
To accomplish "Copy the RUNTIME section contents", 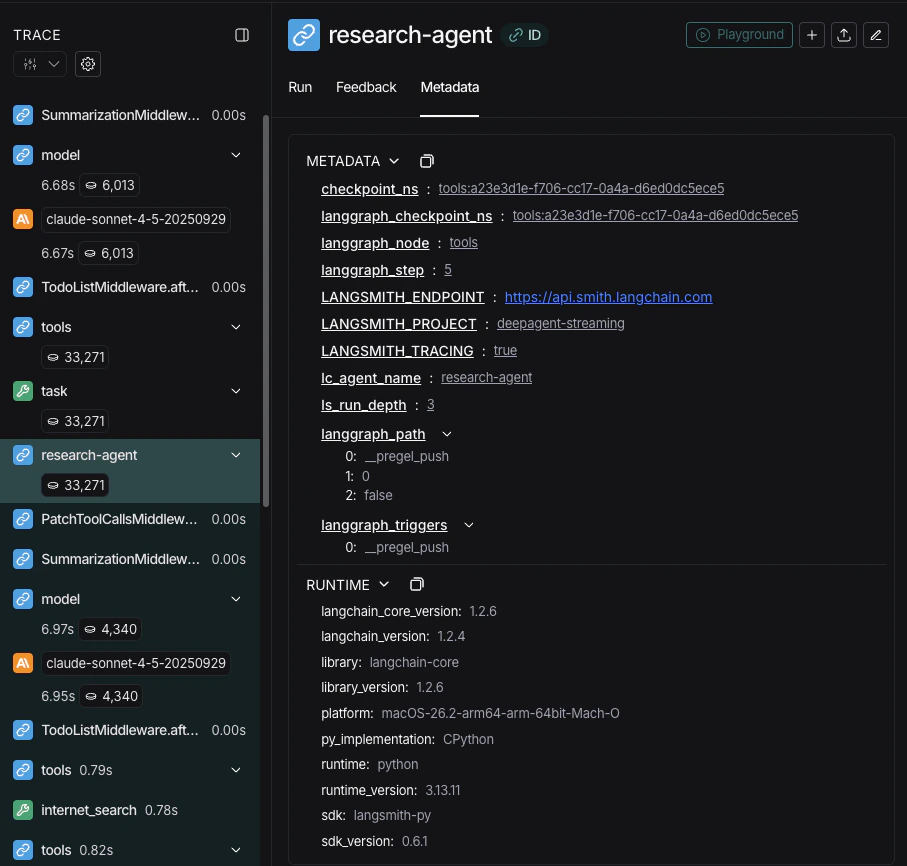I will [416, 584].
